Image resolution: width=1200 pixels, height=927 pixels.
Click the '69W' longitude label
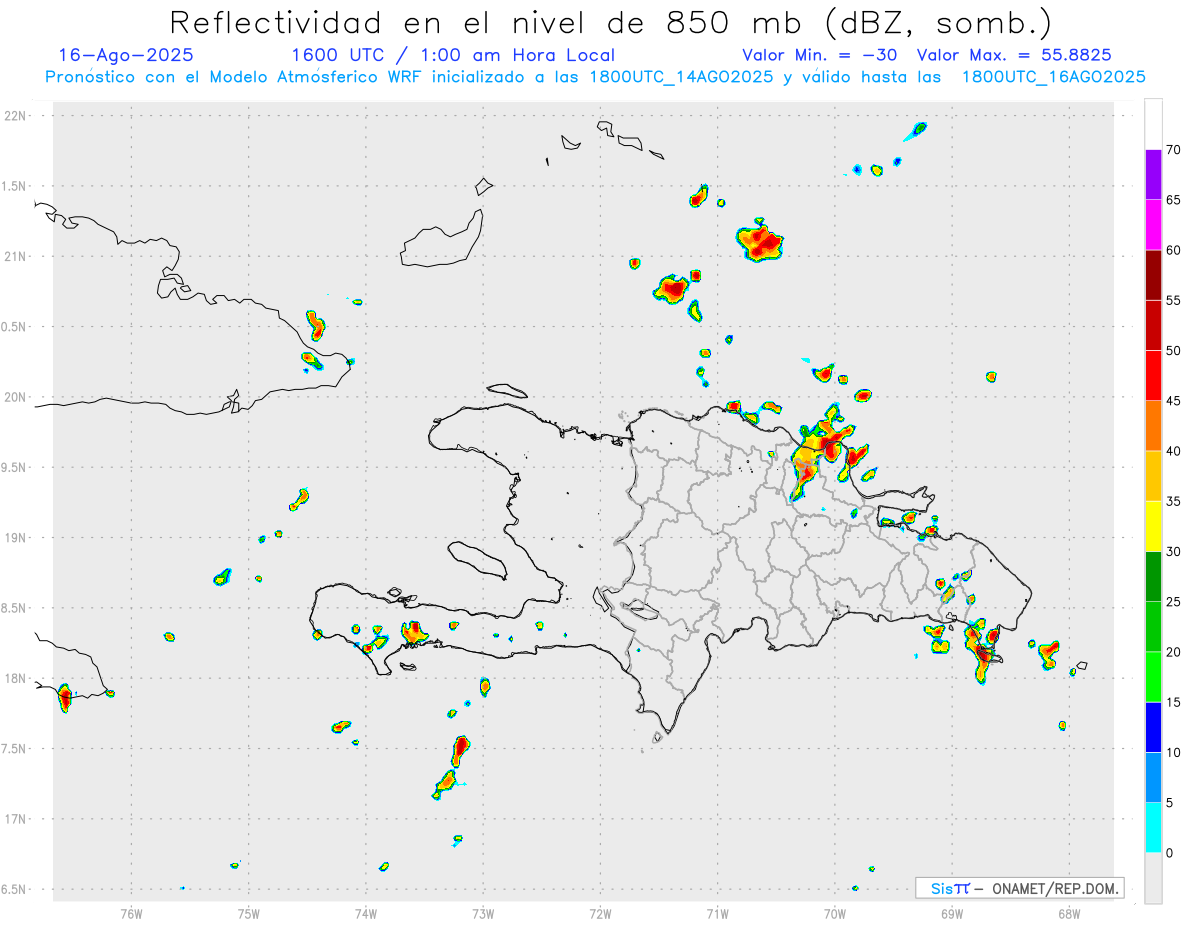click(951, 912)
